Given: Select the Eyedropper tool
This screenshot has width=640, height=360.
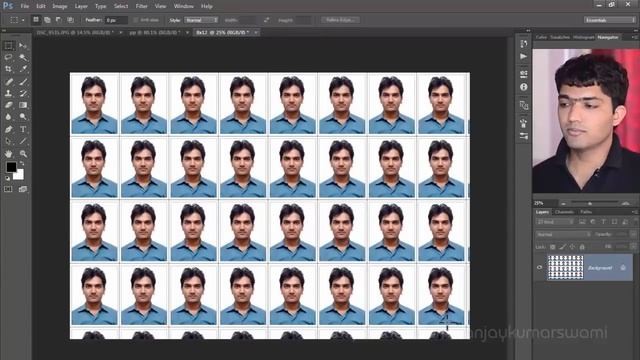Looking at the screenshot, I should 23,69.
